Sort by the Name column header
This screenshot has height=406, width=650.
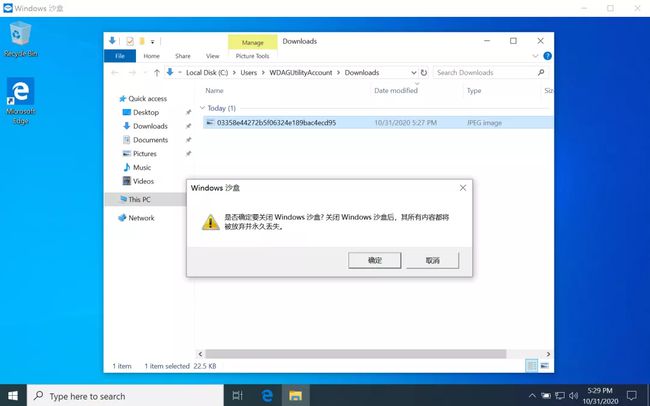[x=214, y=90]
